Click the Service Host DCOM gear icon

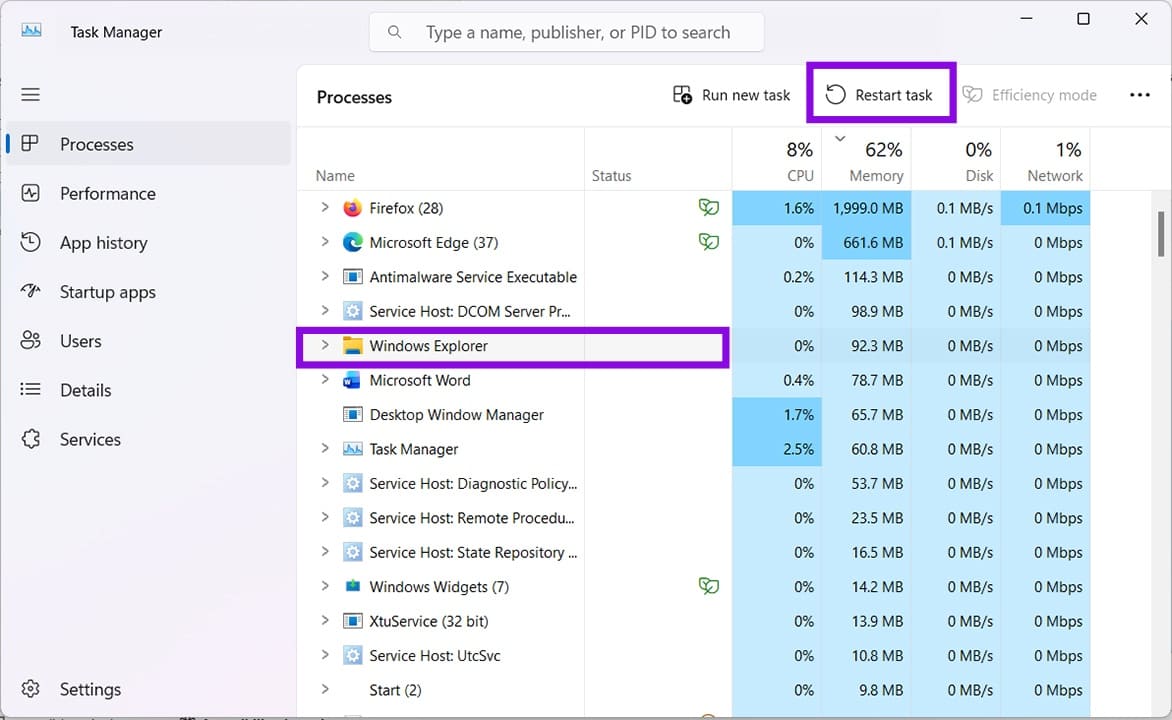tap(352, 311)
